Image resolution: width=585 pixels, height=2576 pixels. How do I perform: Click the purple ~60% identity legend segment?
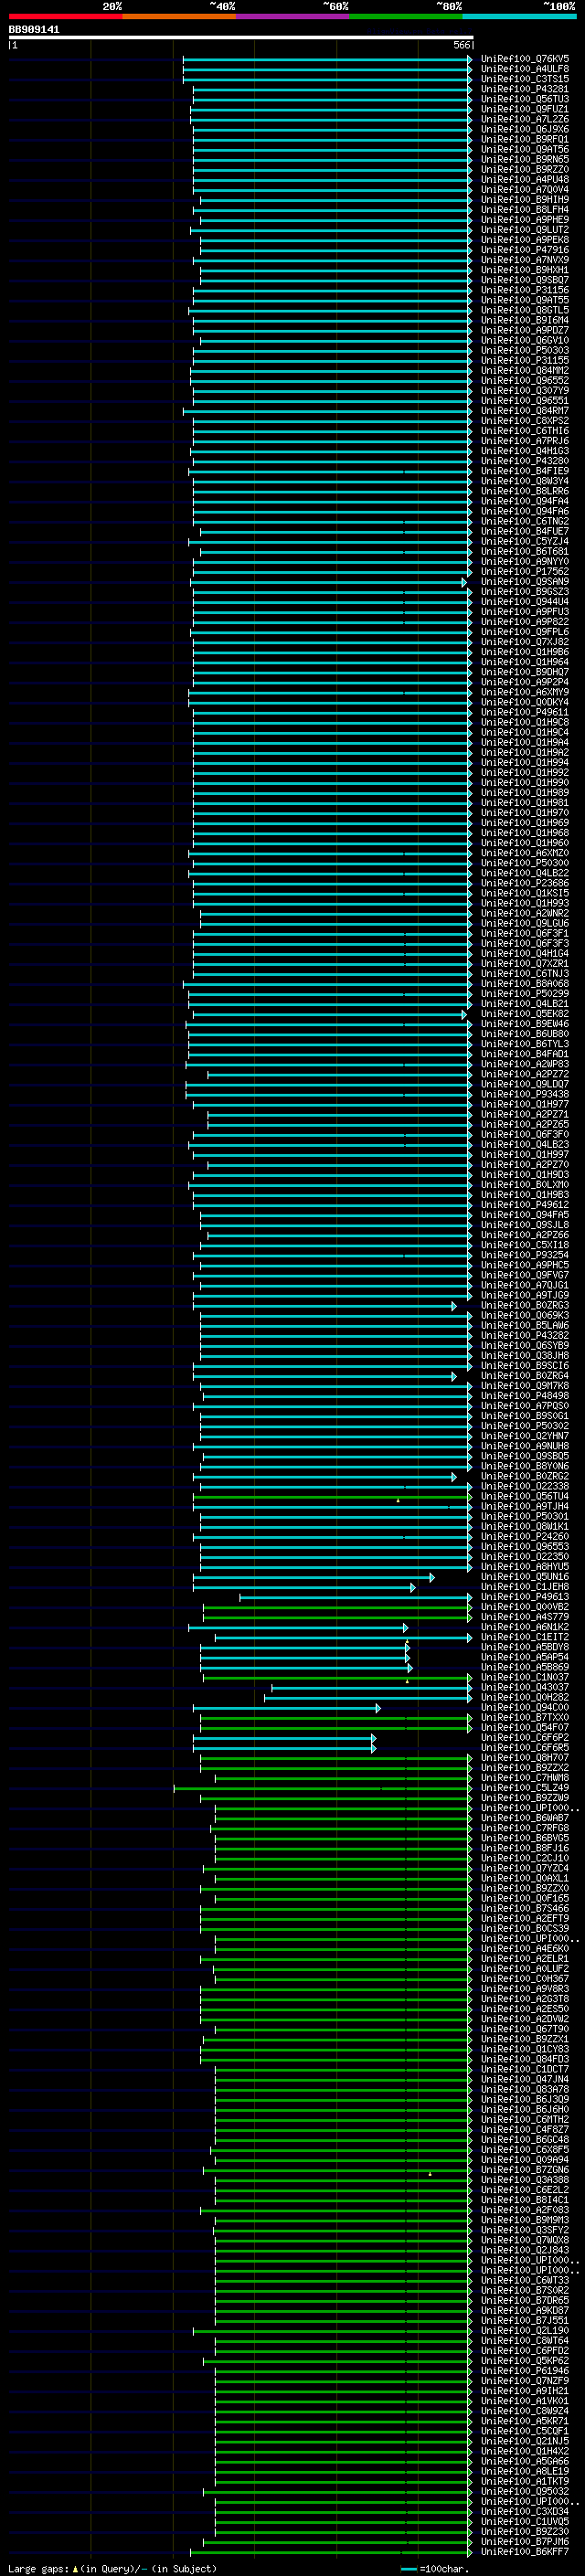coord(292,16)
